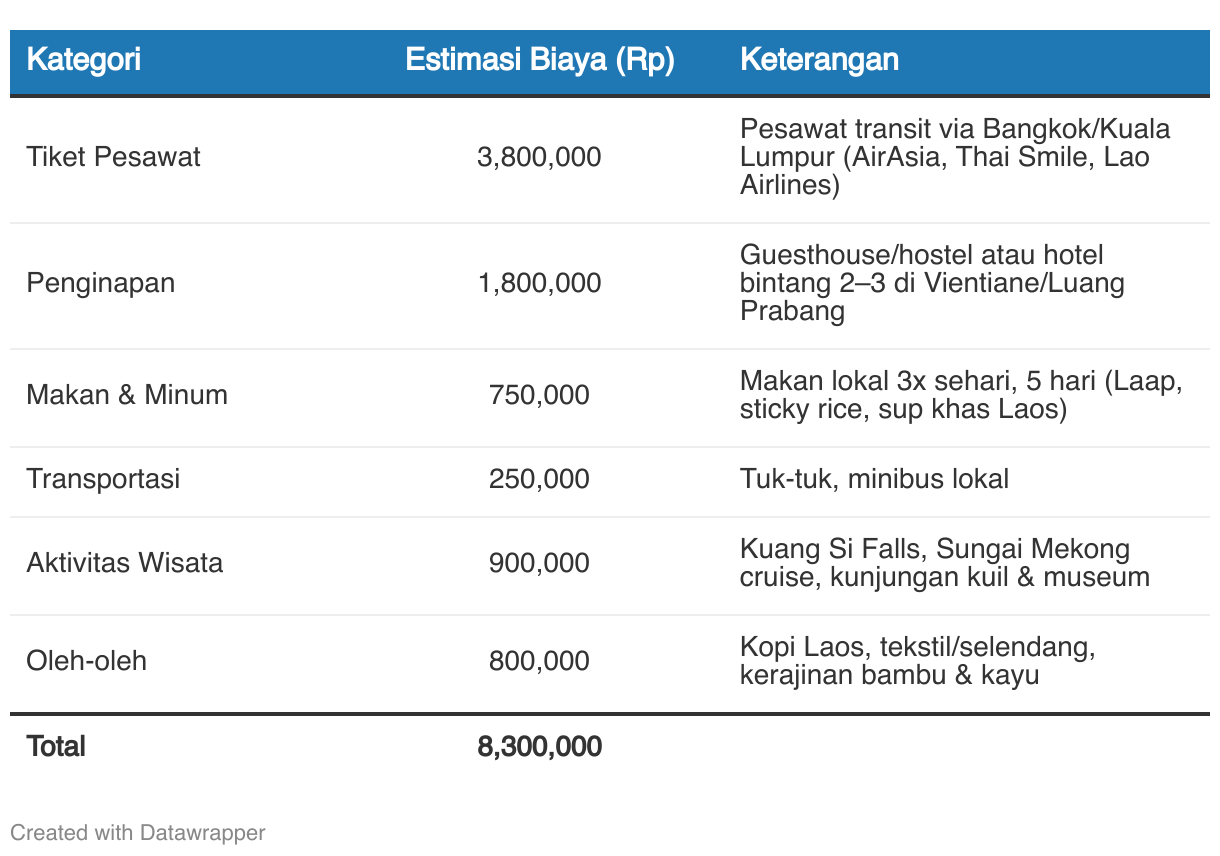The width and height of the screenshot is (1220, 856).
Task: Click the Total row label
Action: click(56, 746)
